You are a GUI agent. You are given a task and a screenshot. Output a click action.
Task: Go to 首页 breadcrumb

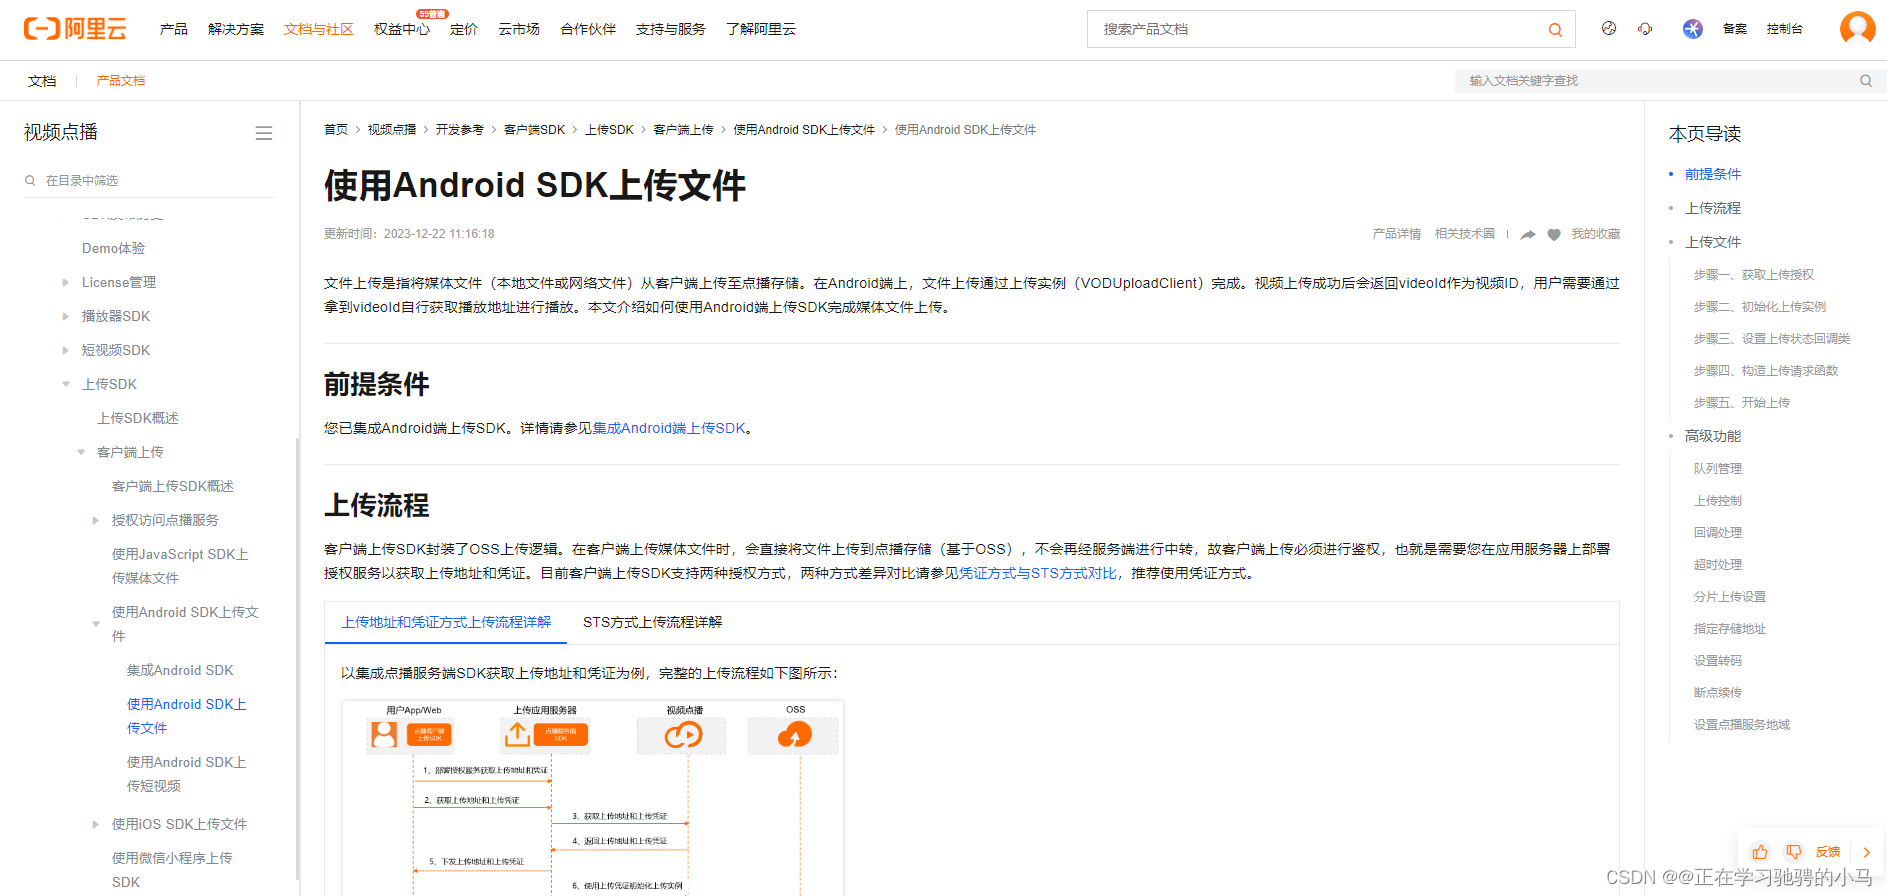click(336, 130)
